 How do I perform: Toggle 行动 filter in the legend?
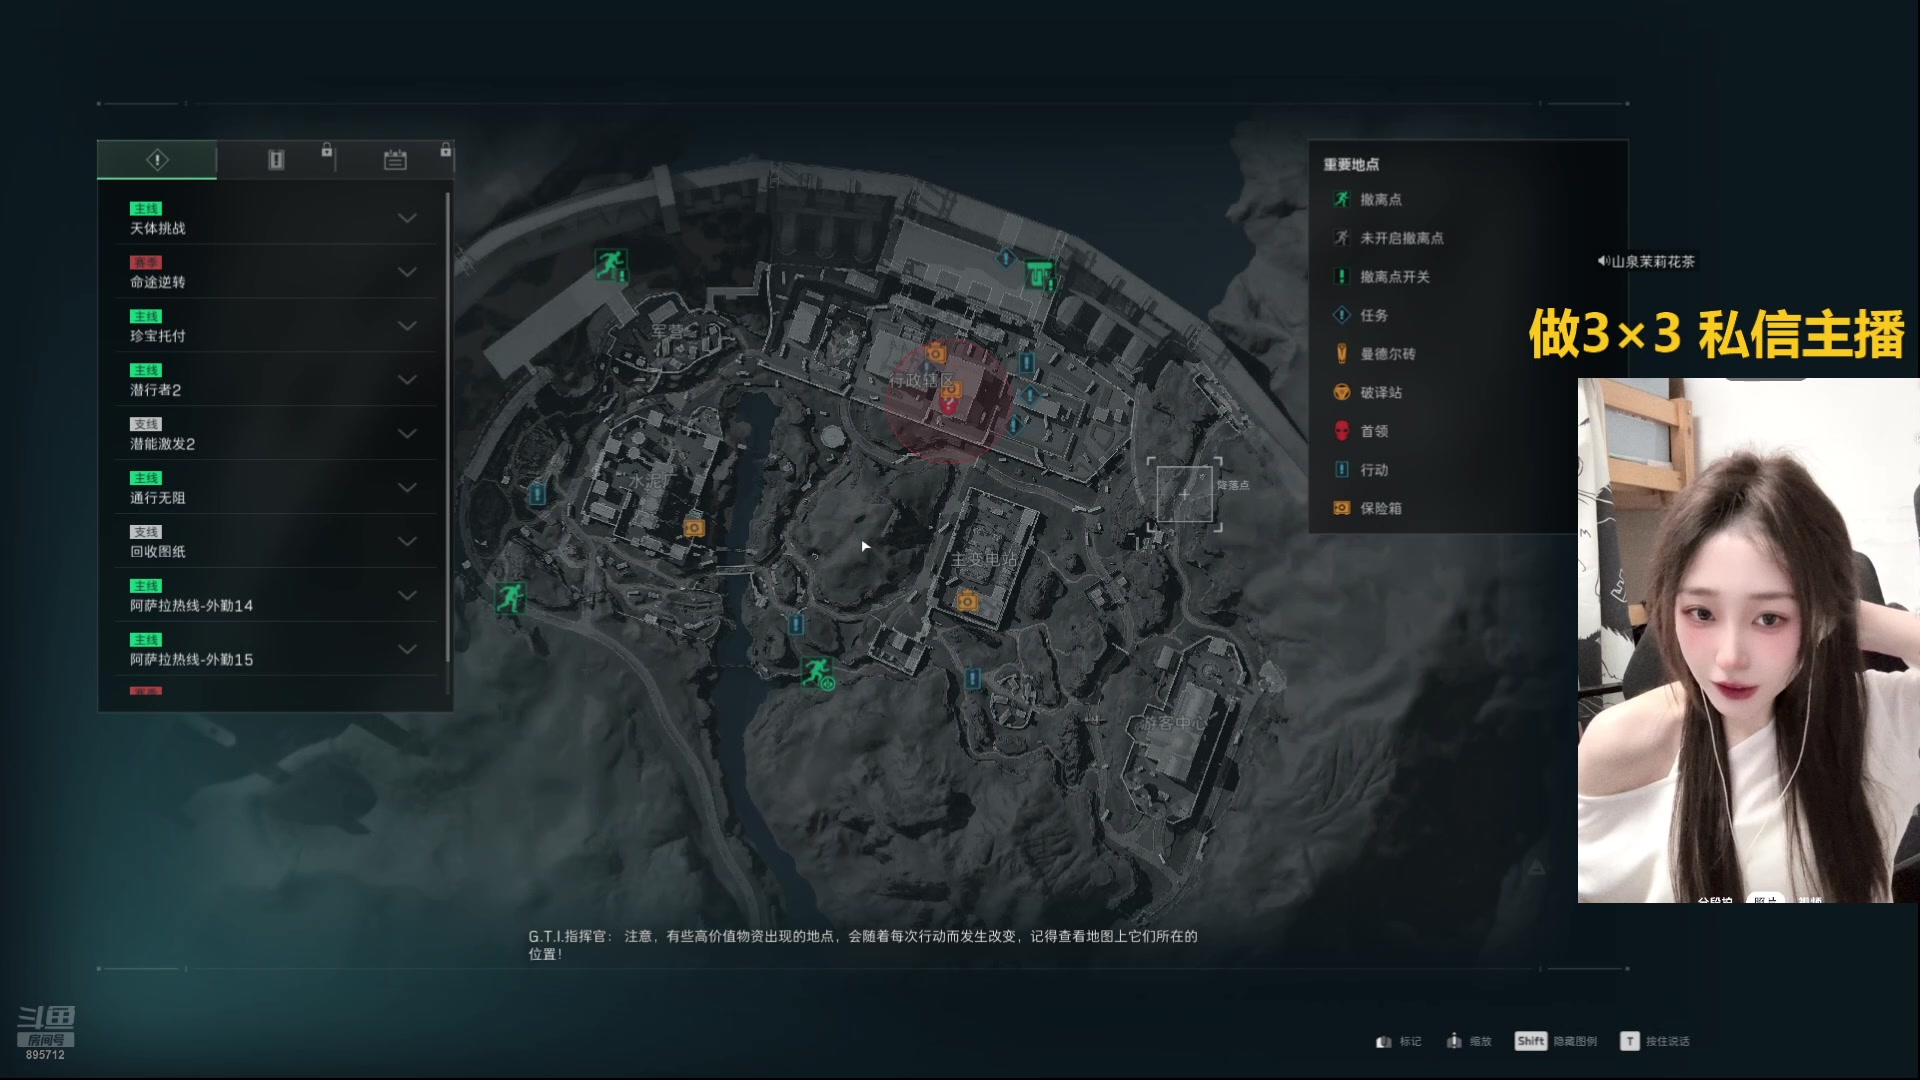(x=1360, y=470)
